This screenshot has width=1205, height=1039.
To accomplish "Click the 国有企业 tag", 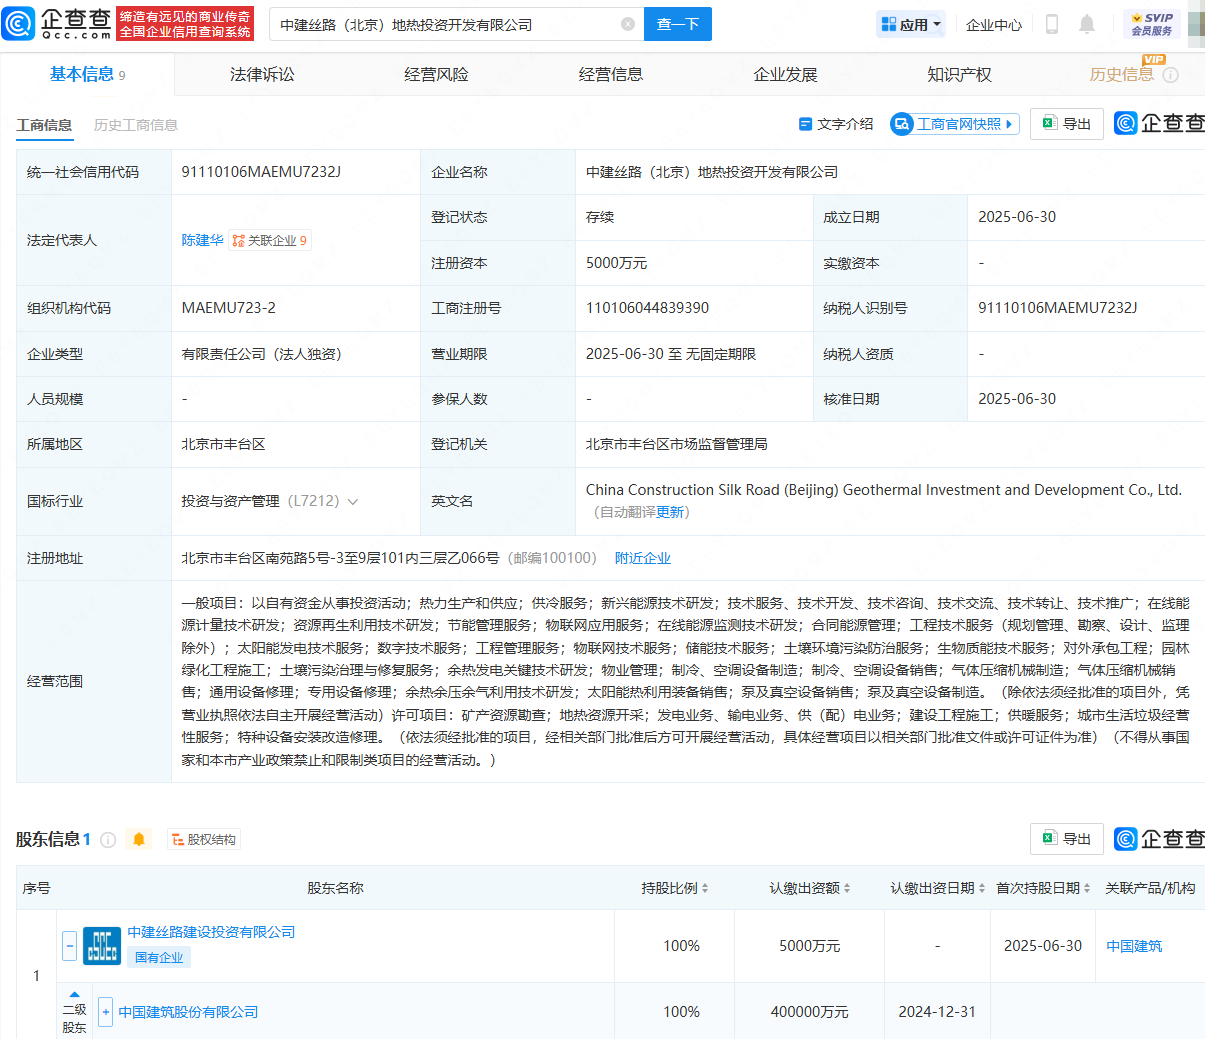I will (x=159, y=957).
